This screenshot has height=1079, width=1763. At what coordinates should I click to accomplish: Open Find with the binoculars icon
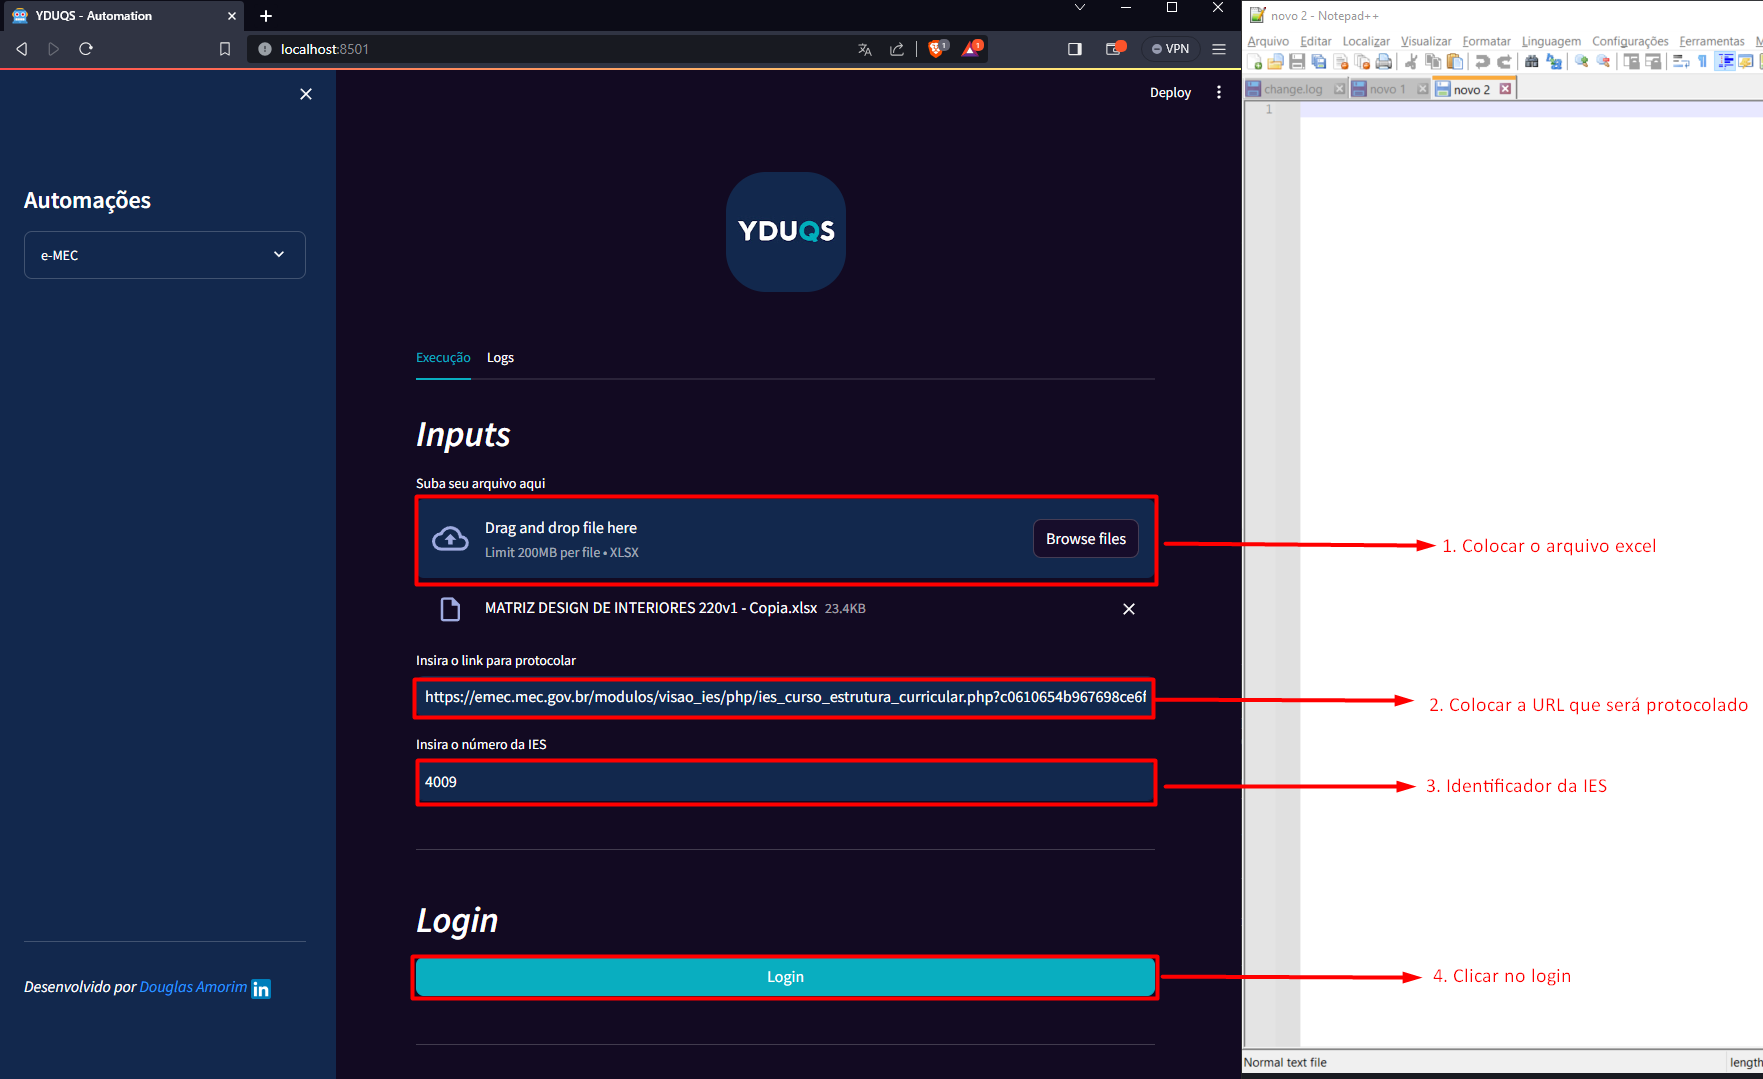tap(1531, 62)
